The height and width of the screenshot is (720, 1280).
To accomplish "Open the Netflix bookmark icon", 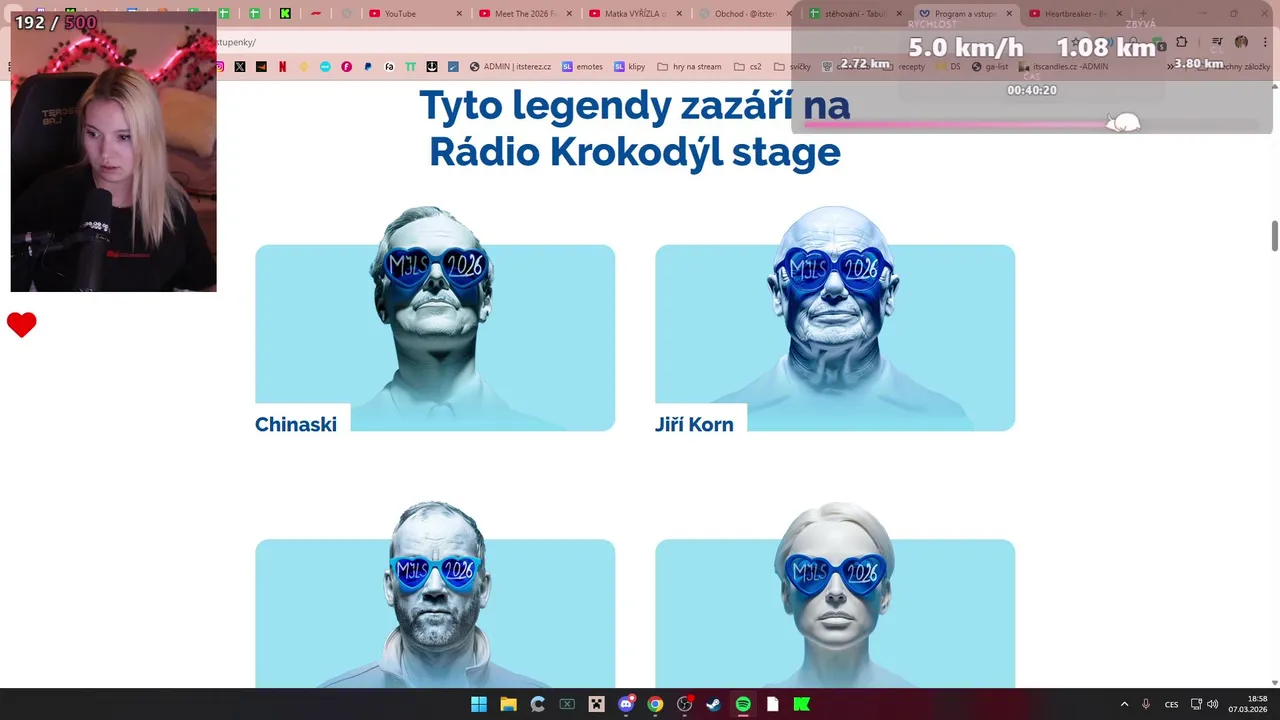I will pyautogui.click(x=282, y=67).
